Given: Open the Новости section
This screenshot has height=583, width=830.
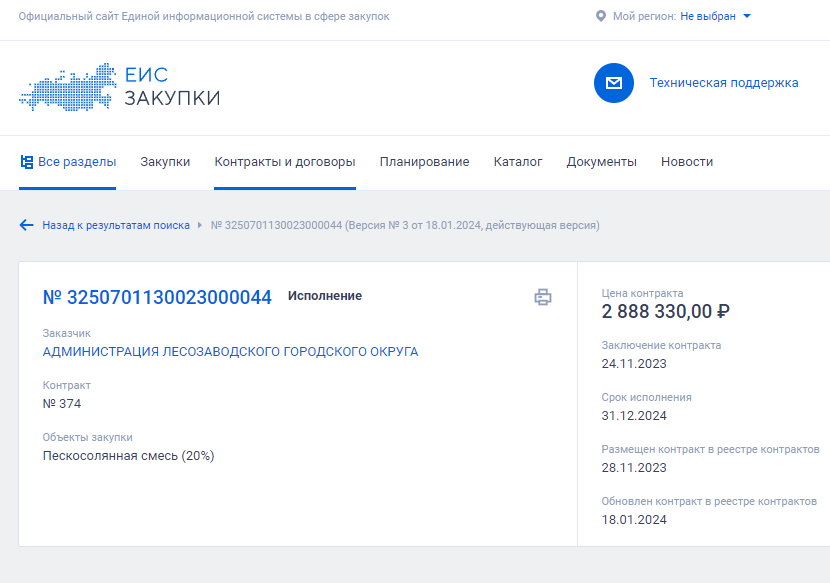Looking at the screenshot, I should (687, 162).
